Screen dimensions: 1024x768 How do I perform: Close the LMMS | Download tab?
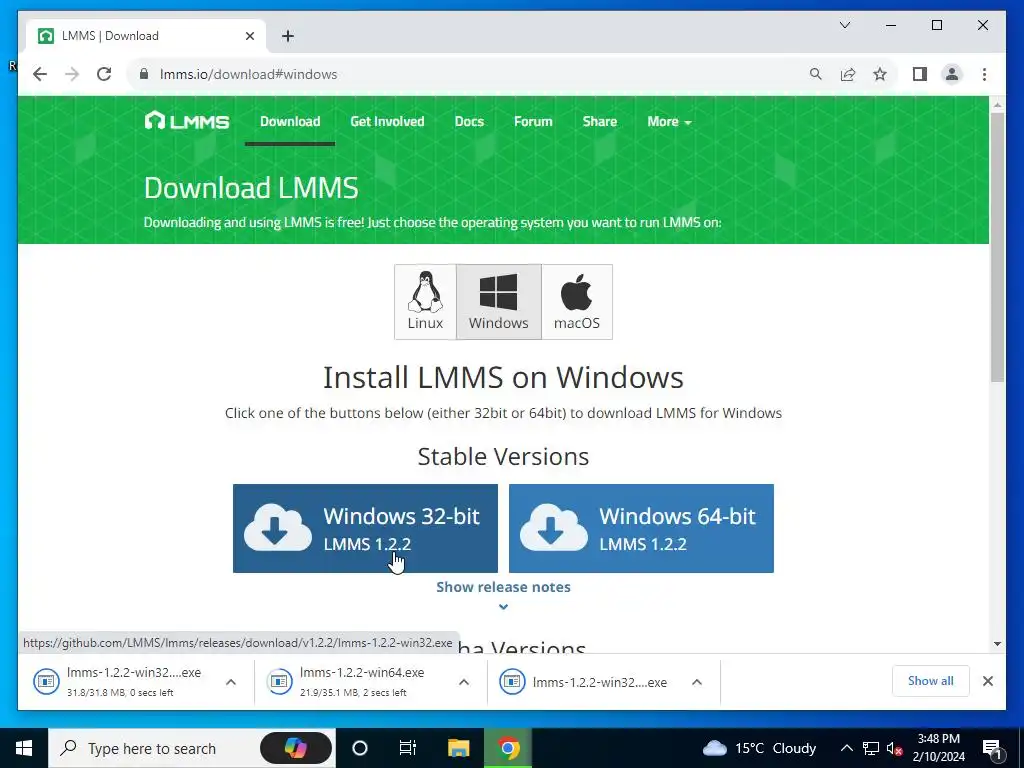click(249, 36)
